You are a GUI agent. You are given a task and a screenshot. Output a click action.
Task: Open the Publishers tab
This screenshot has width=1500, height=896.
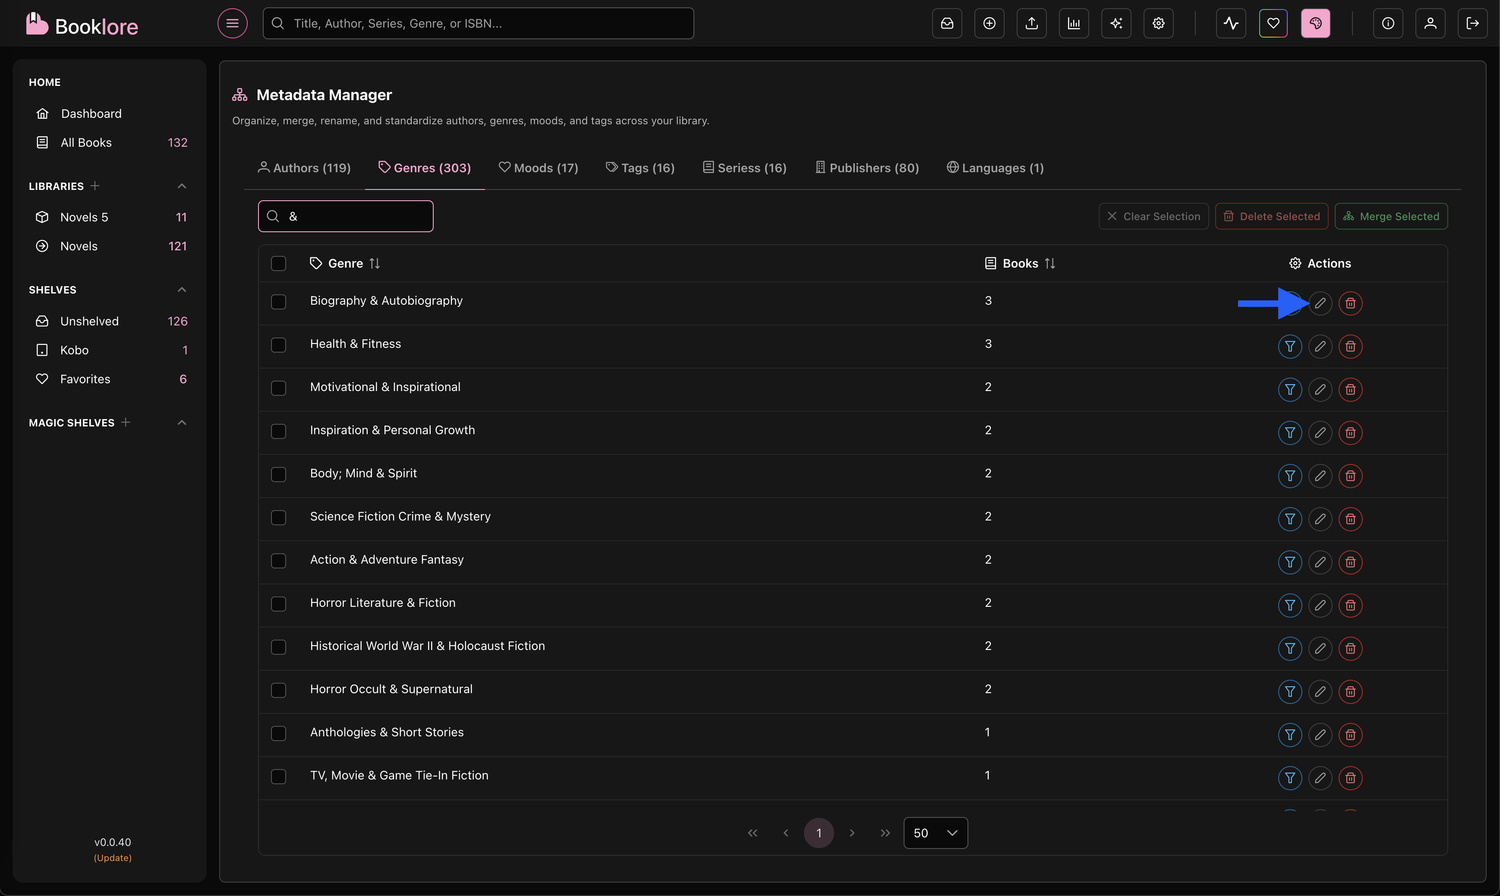(867, 168)
